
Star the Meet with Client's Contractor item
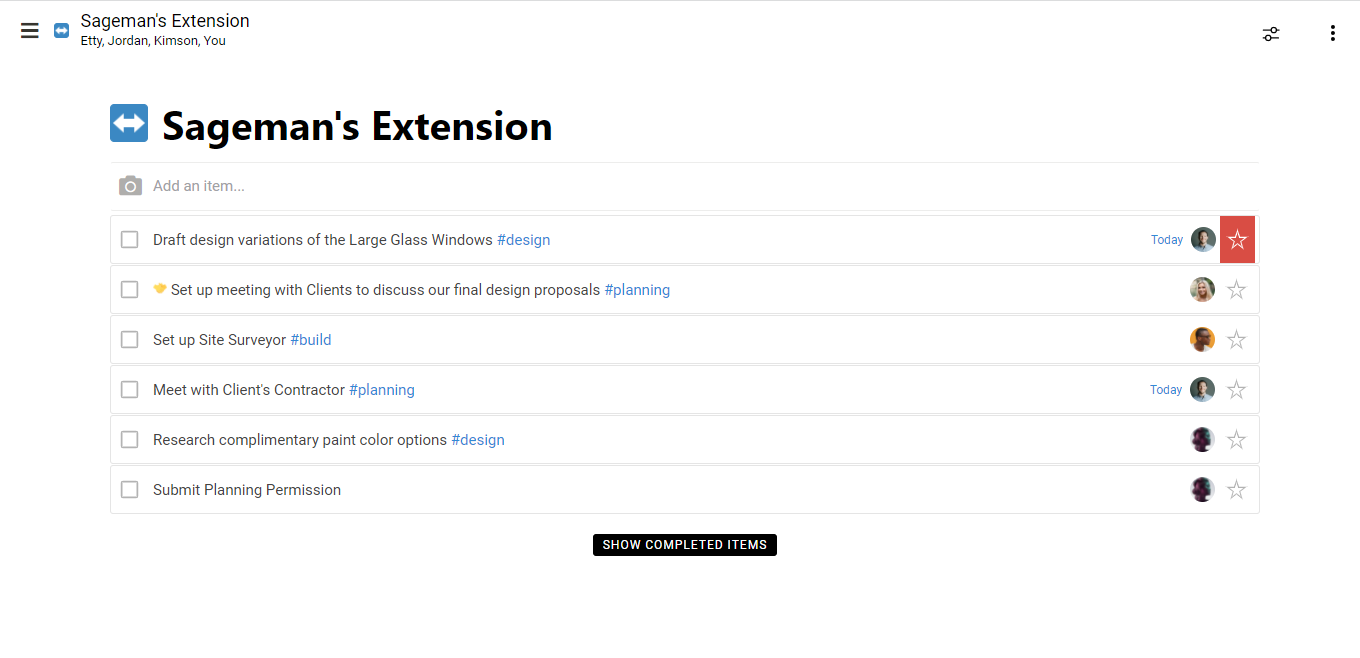pos(1237,390)
